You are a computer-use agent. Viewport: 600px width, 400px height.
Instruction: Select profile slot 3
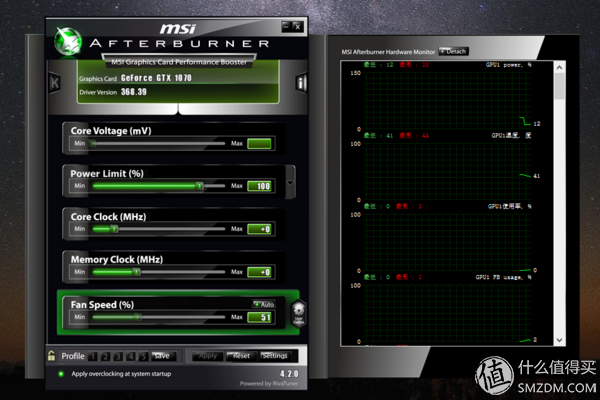[118, 356]
